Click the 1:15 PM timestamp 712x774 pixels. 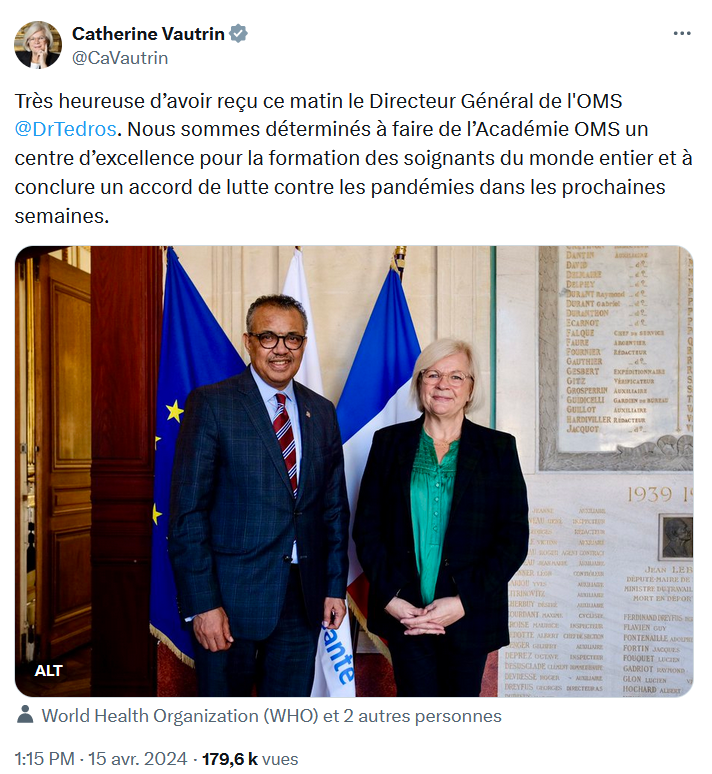click(44, 759)
